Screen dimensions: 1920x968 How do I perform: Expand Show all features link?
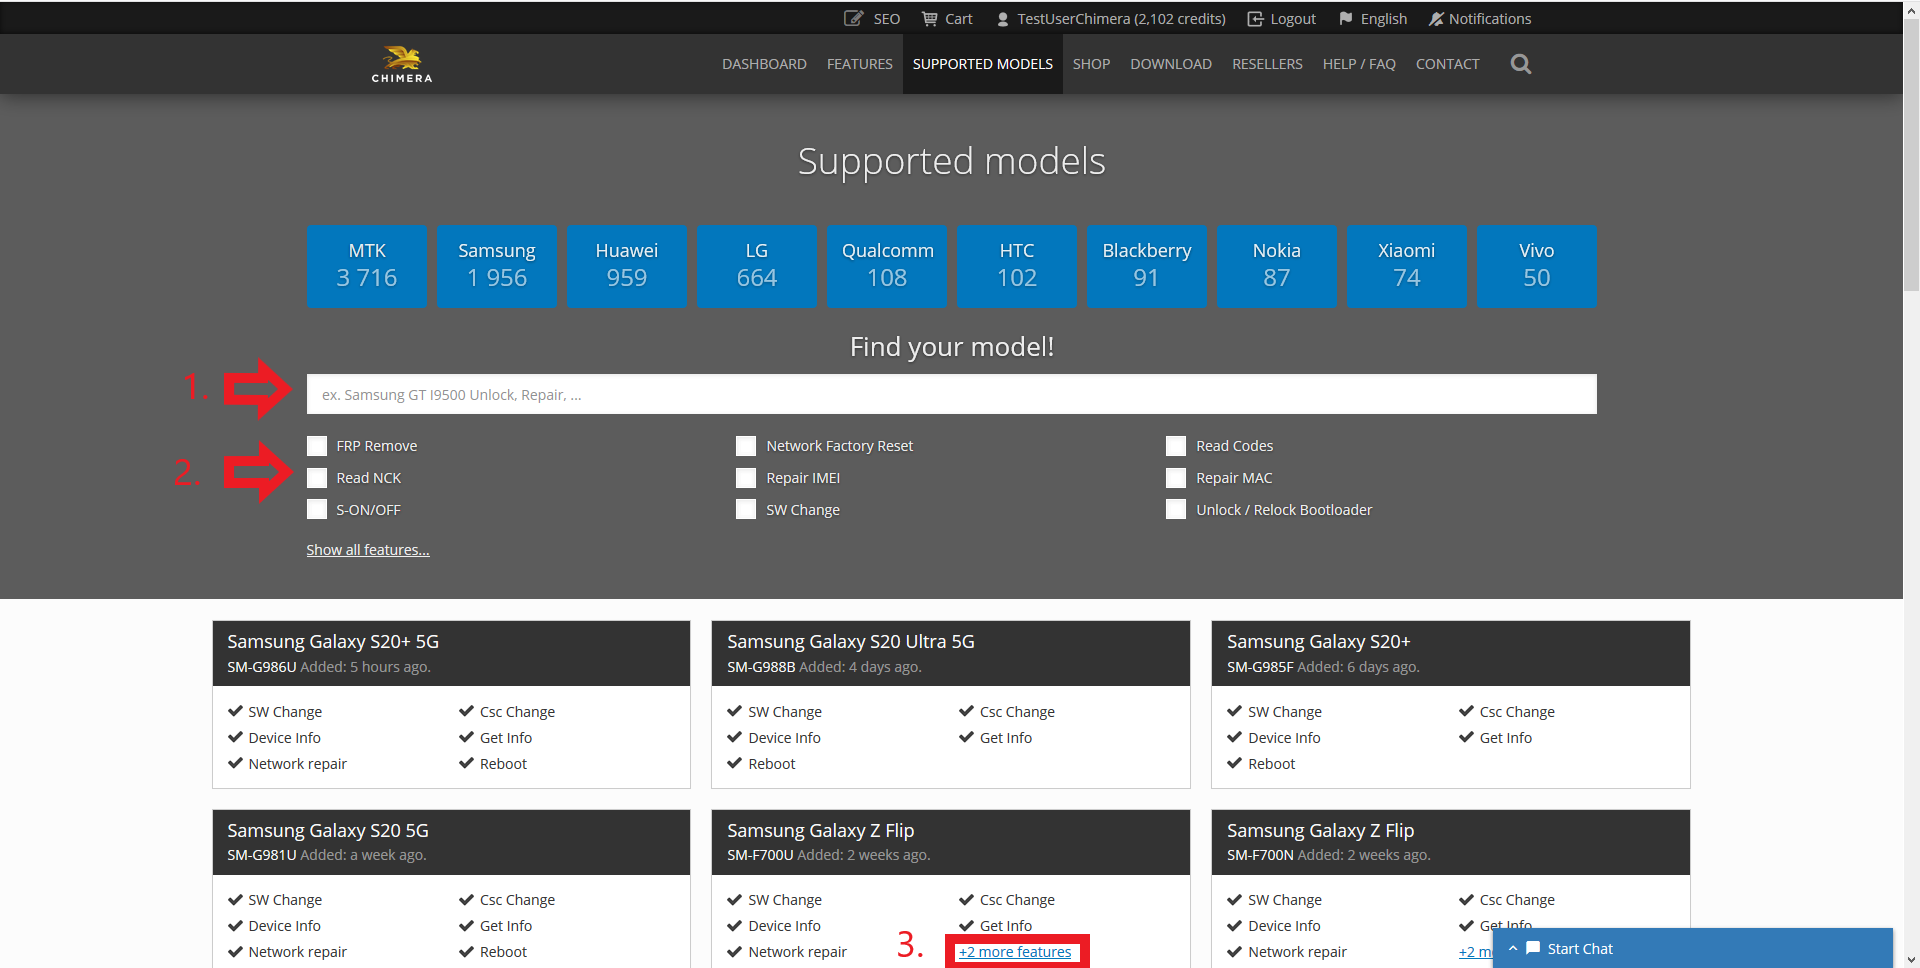(x=367, y=550)
